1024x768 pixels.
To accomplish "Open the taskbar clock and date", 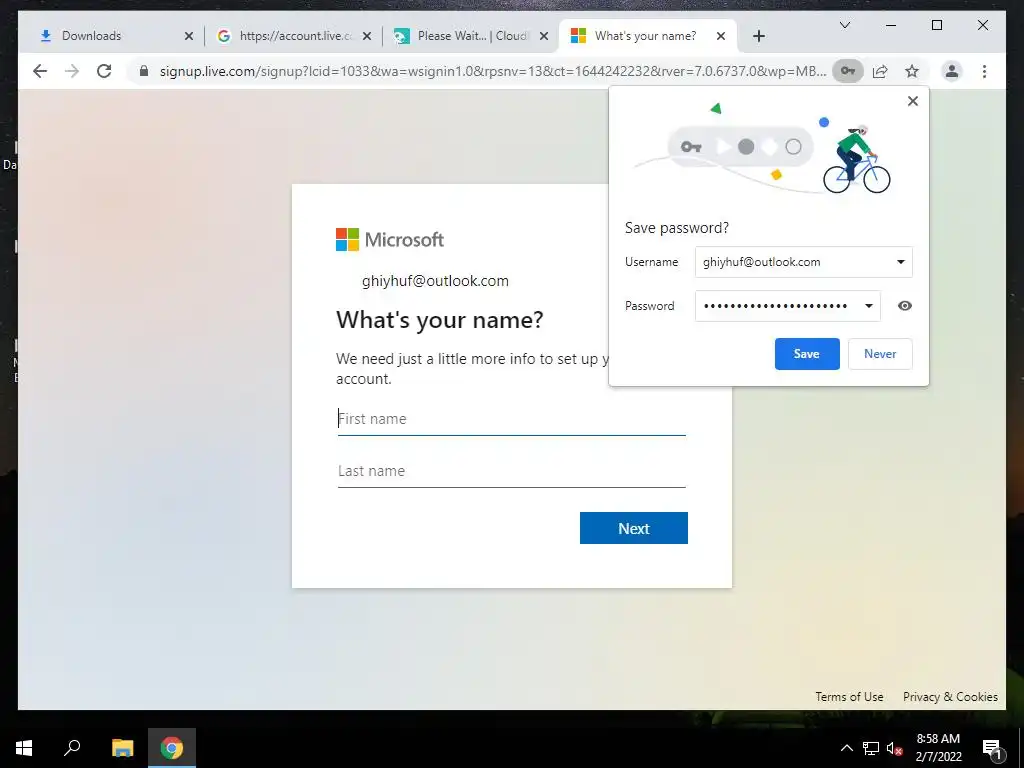I will 938,748.
